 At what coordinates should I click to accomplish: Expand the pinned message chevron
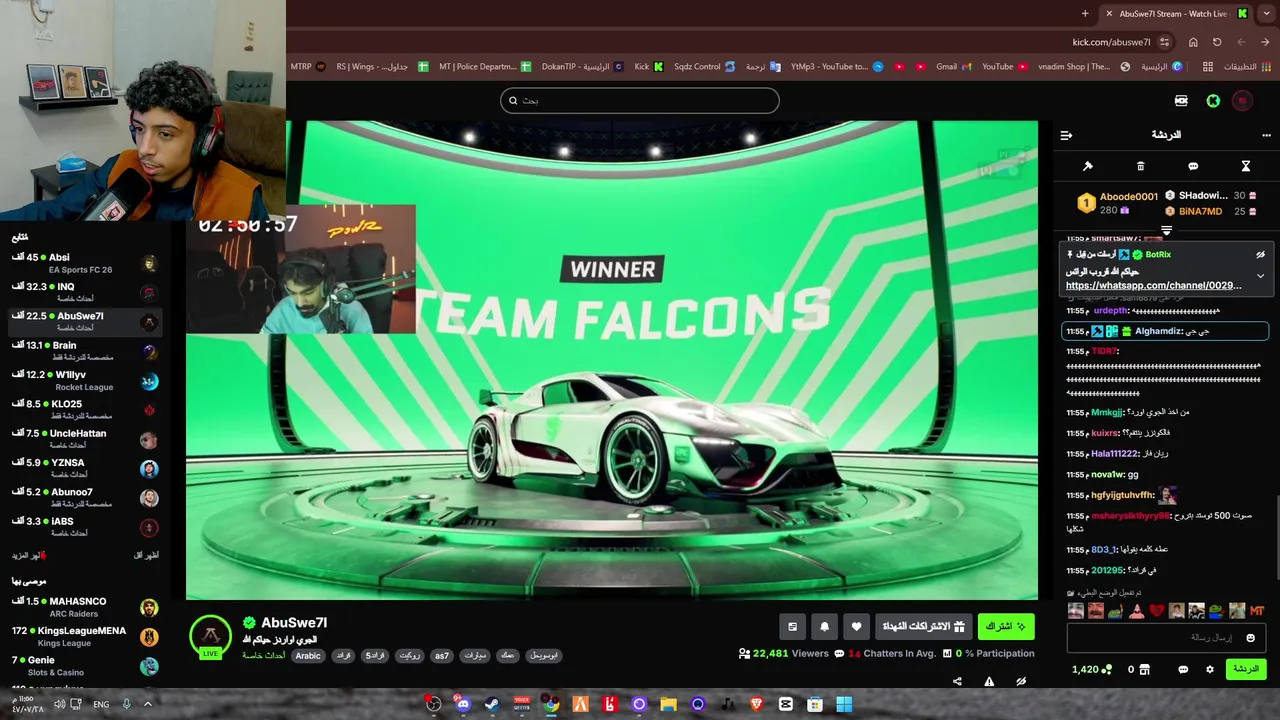click(x=1260, y=275)
